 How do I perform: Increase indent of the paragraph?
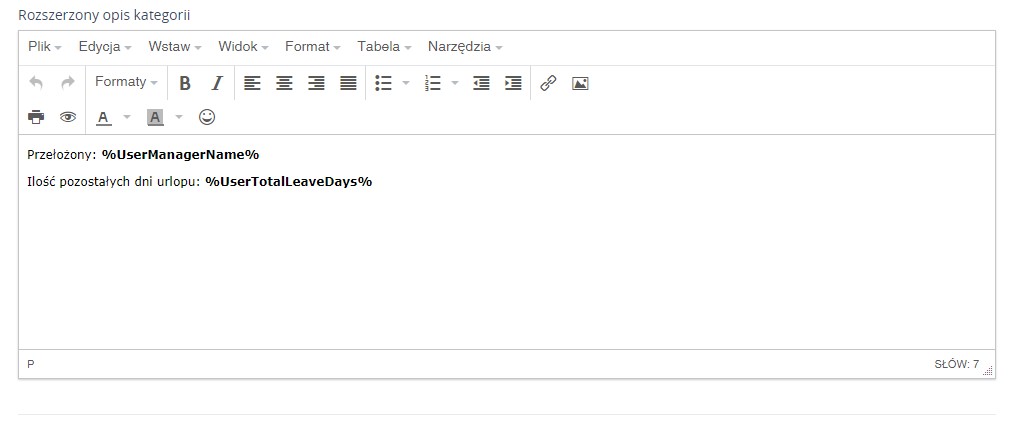tap(513, 83)
